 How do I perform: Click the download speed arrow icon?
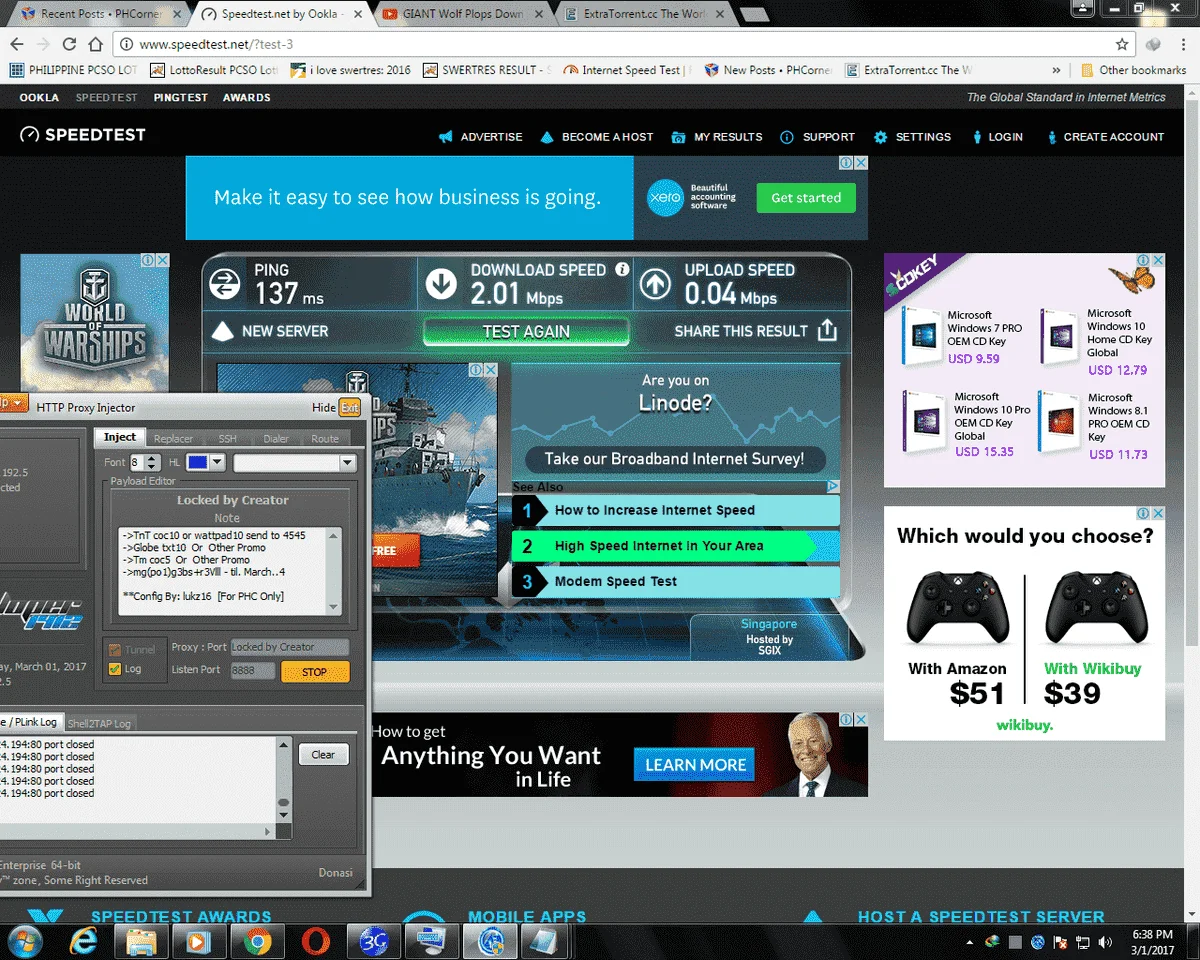click(x=441, y=284)
